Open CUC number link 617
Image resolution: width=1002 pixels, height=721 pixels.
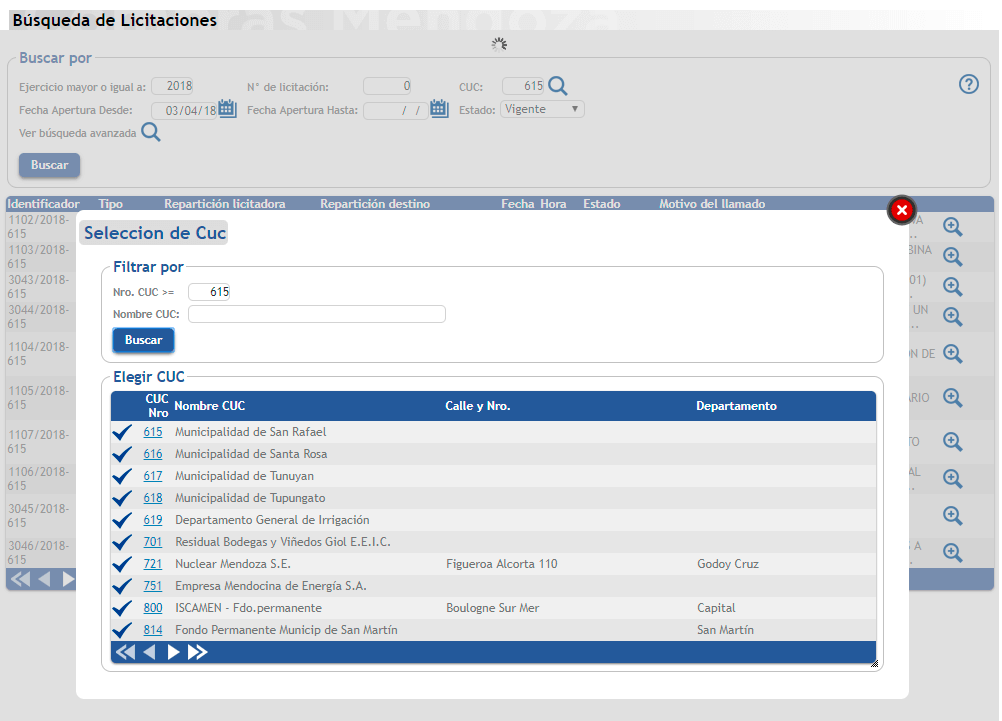tap(153, 476)
